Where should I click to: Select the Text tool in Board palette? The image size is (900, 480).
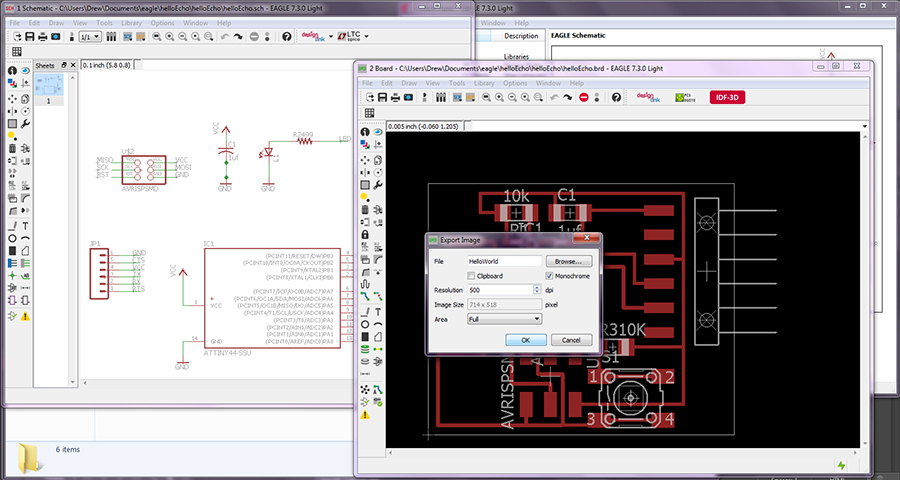click(378, 312)
